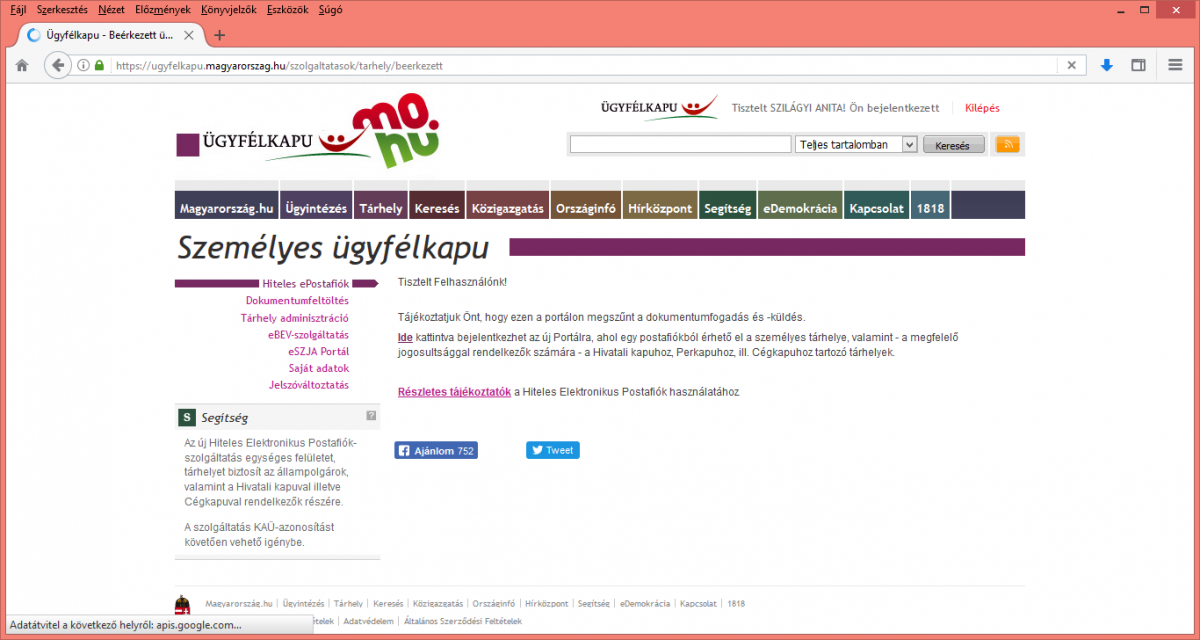Click the orange RSS feed icon
Screen dimensions: 1200x640
(1008, 145)
